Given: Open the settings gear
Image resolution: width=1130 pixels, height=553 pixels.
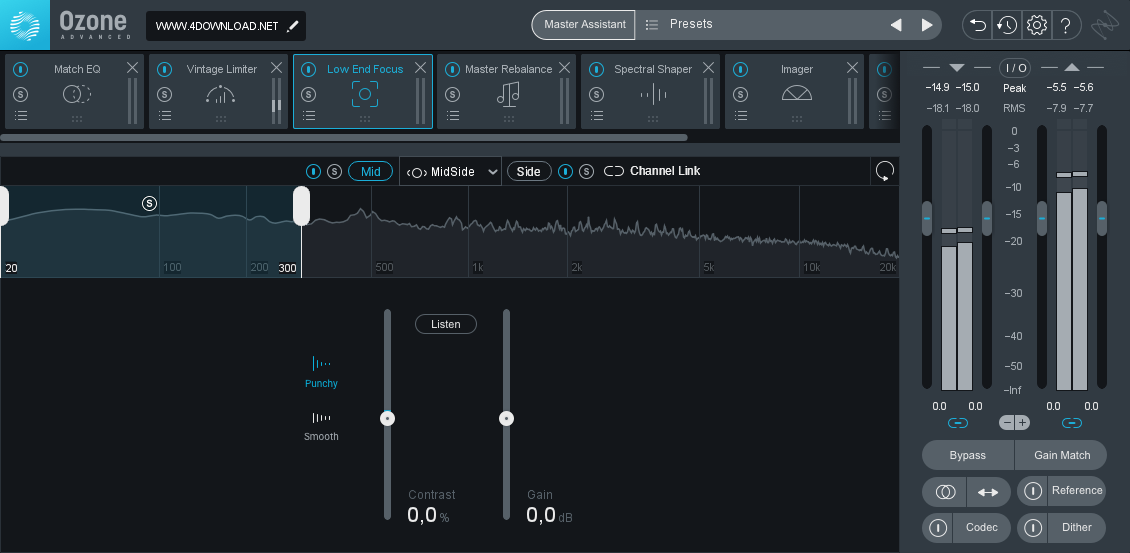Looking at the screenshot, I should (x=1036, y=25).
